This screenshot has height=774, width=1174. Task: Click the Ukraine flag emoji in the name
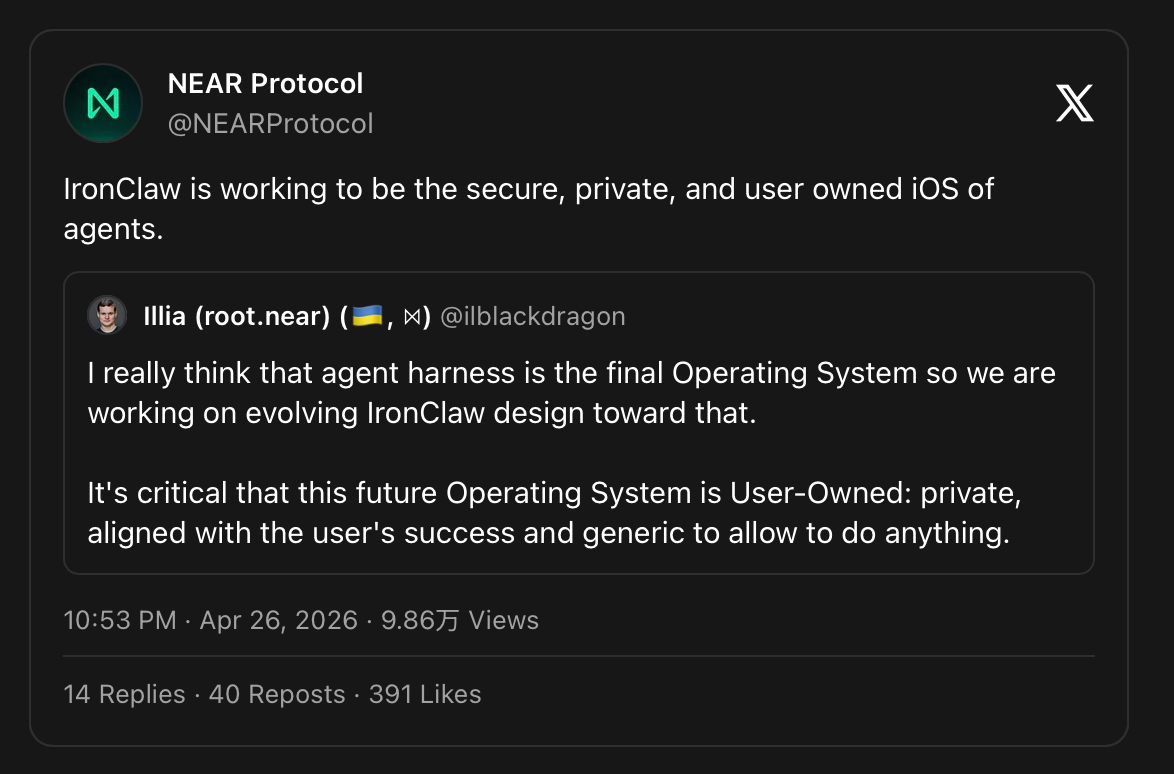pyautogui.click(x=367, y=317)
